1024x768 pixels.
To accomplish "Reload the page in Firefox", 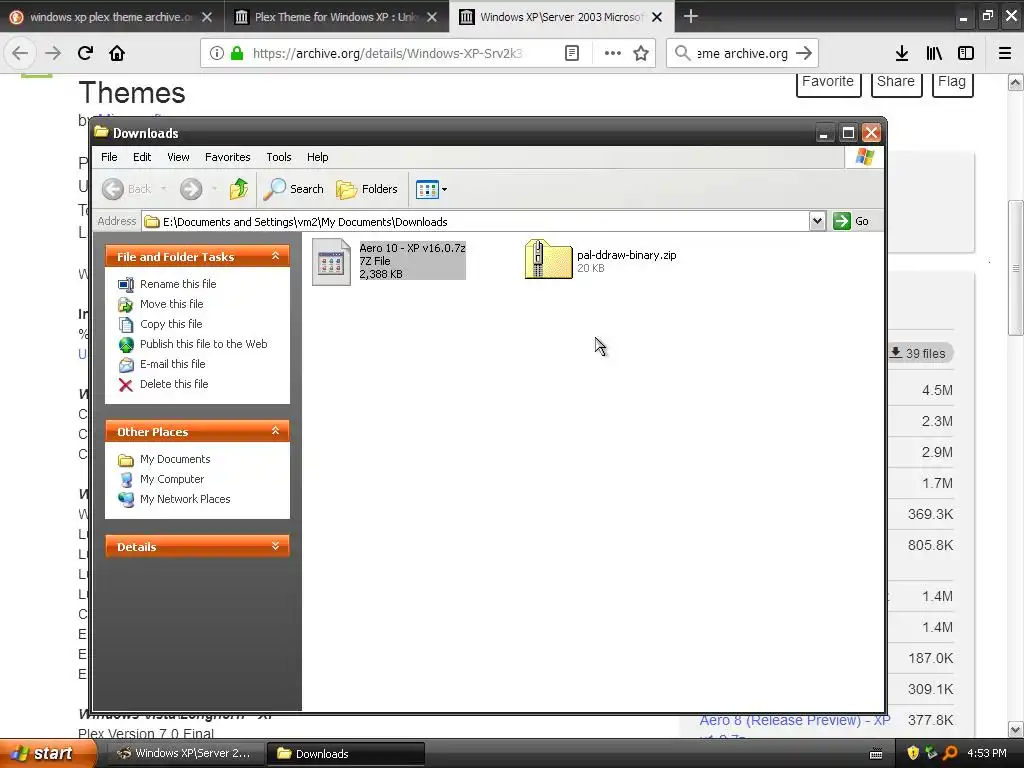I will [85, 53].
